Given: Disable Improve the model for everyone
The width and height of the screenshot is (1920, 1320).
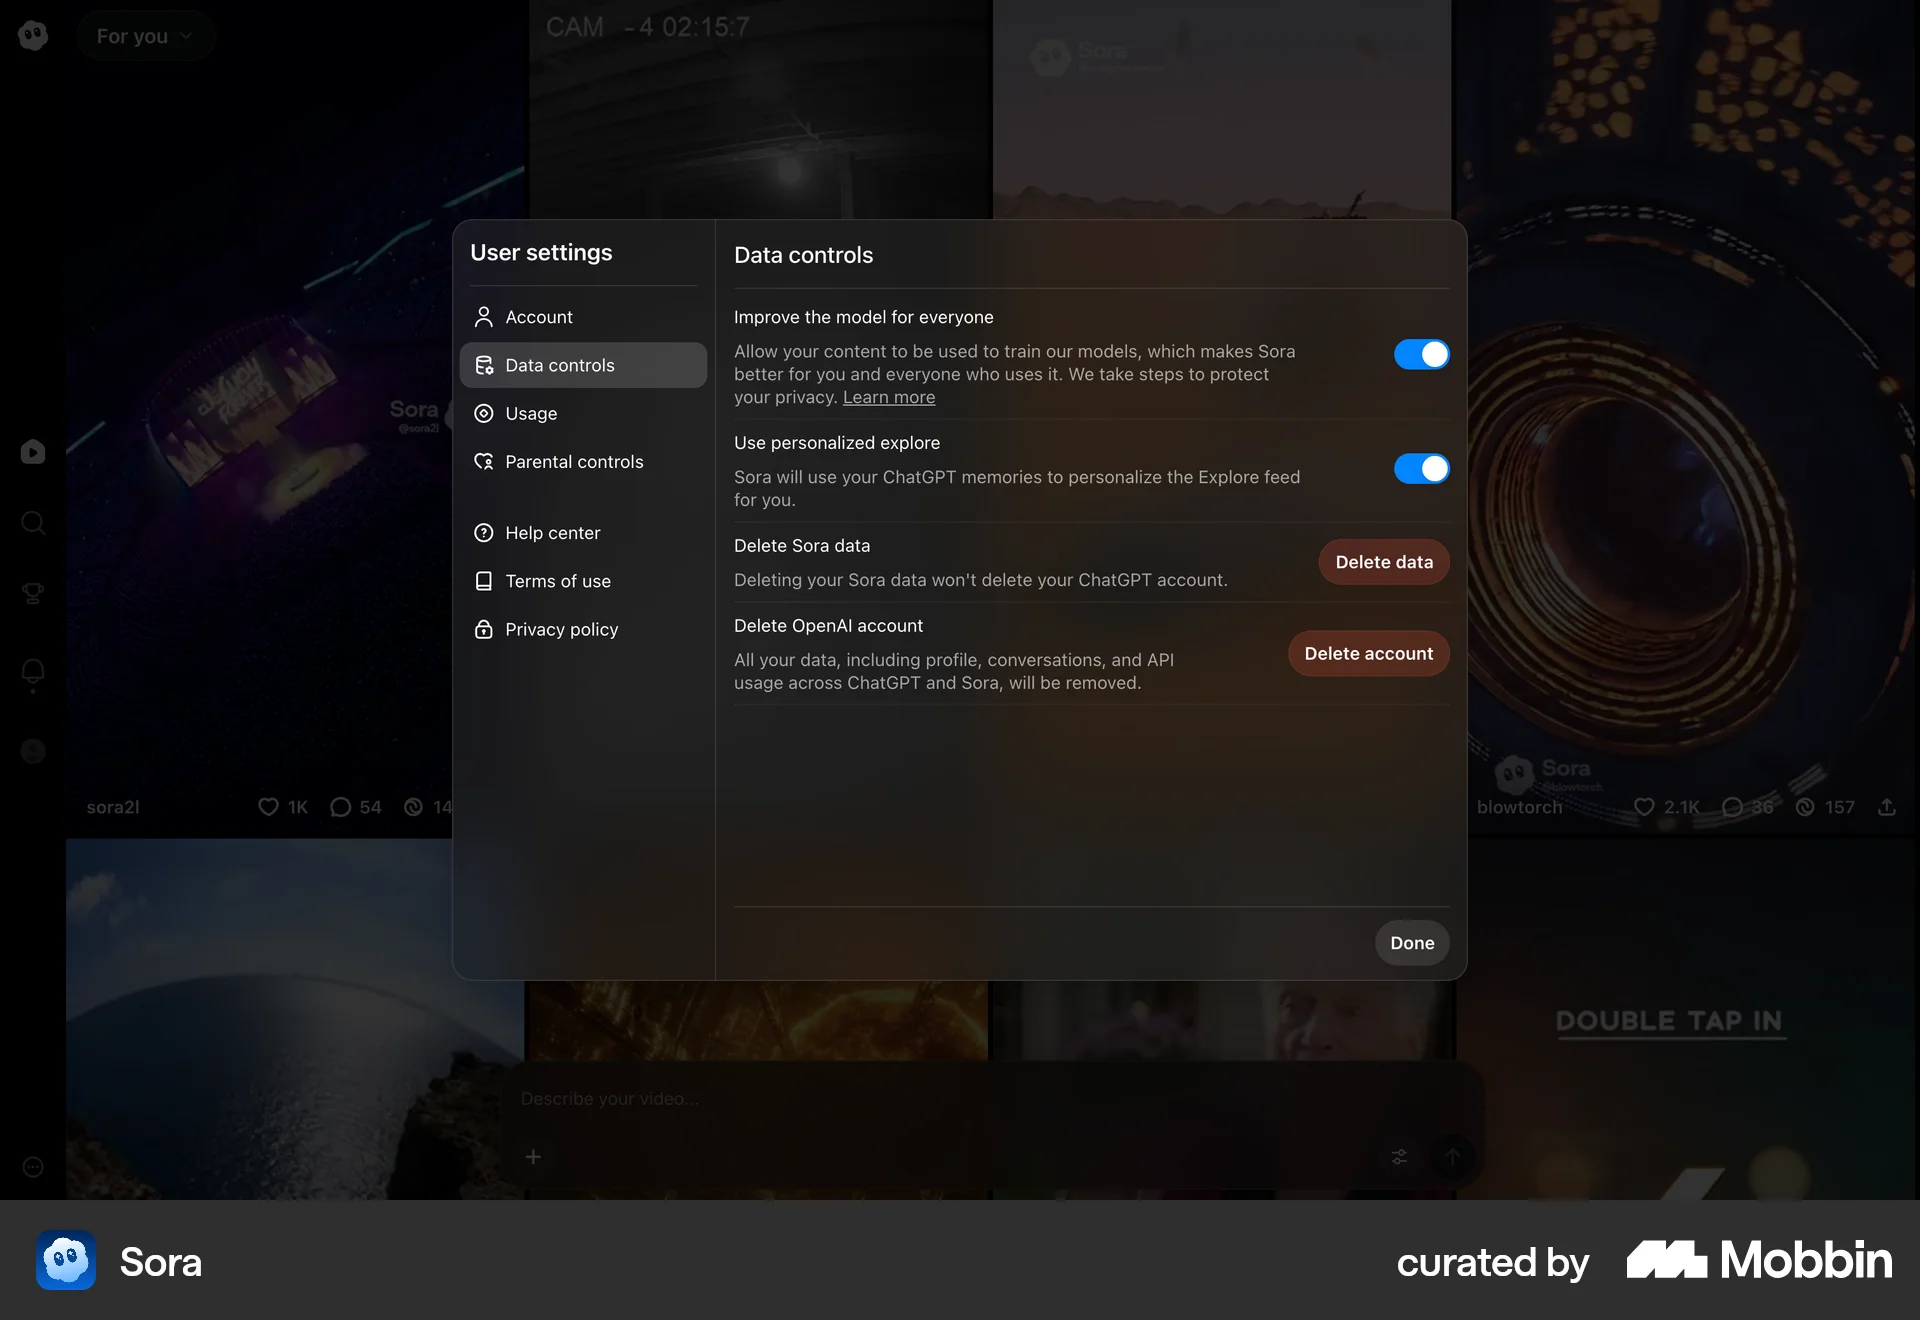Looking at the screenshot, I should click(1421, 354).
